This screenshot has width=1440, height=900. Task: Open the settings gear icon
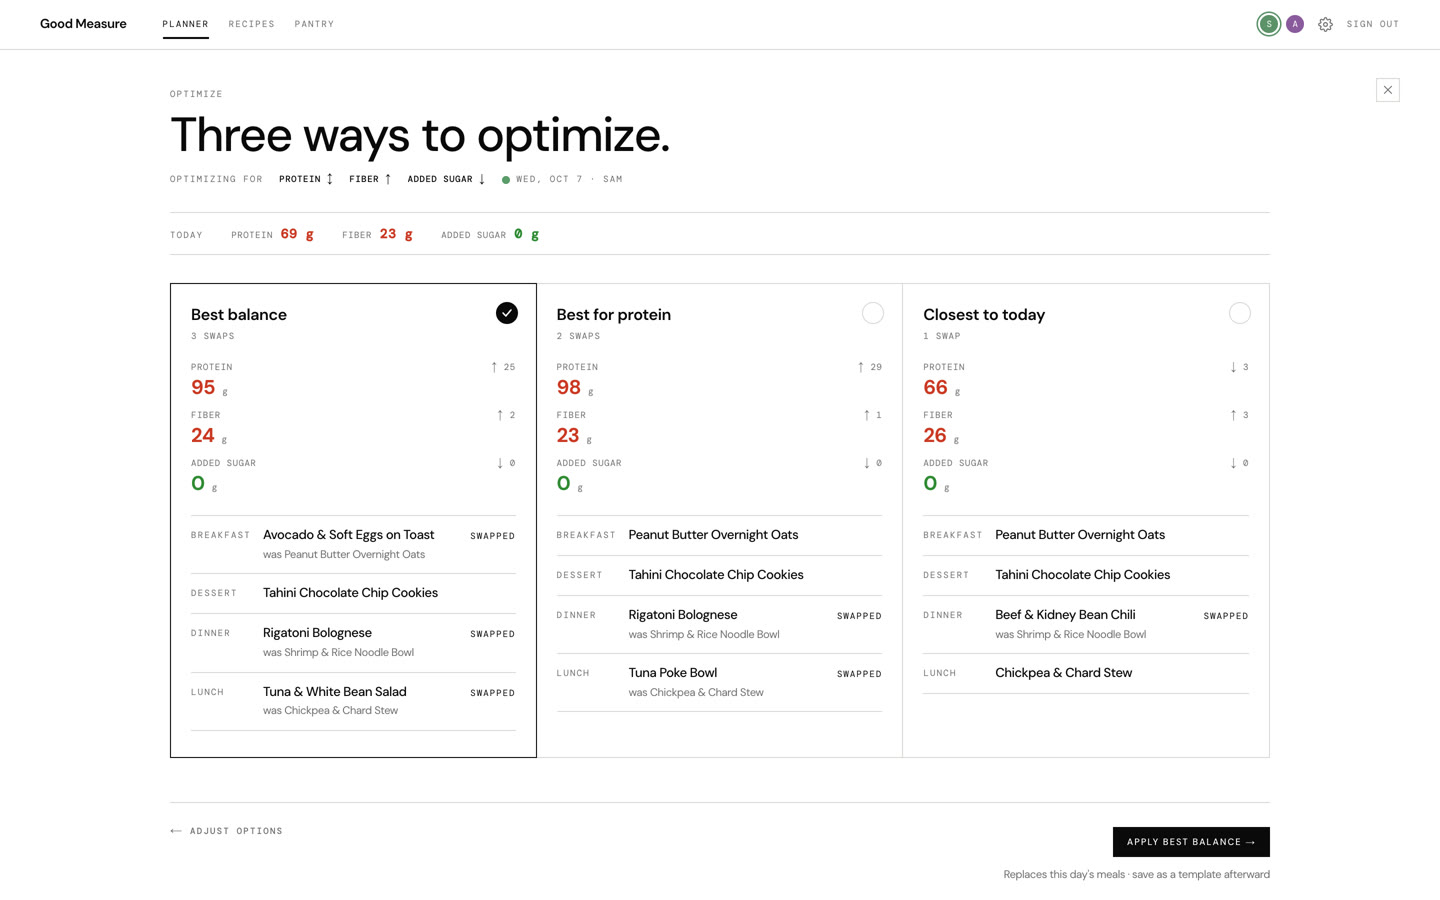[x=1325, y=24]
